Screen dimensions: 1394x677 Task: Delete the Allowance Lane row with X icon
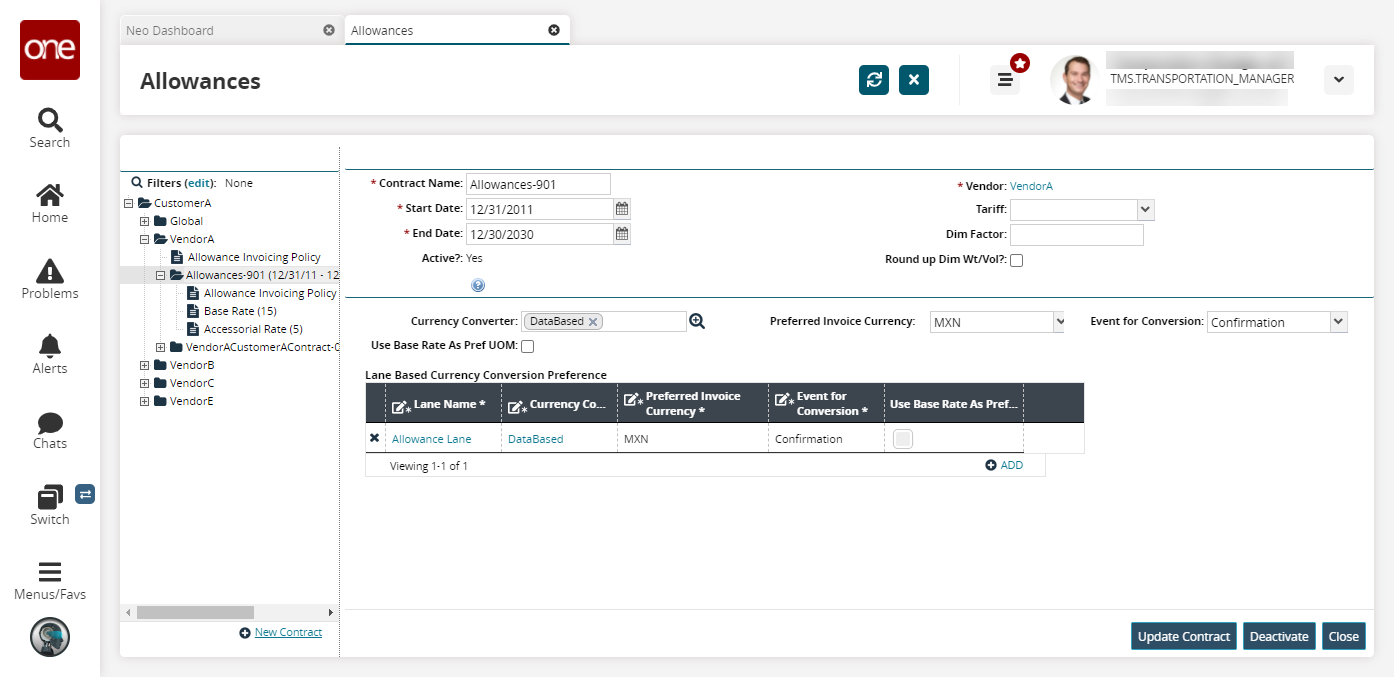pos(375,438)
